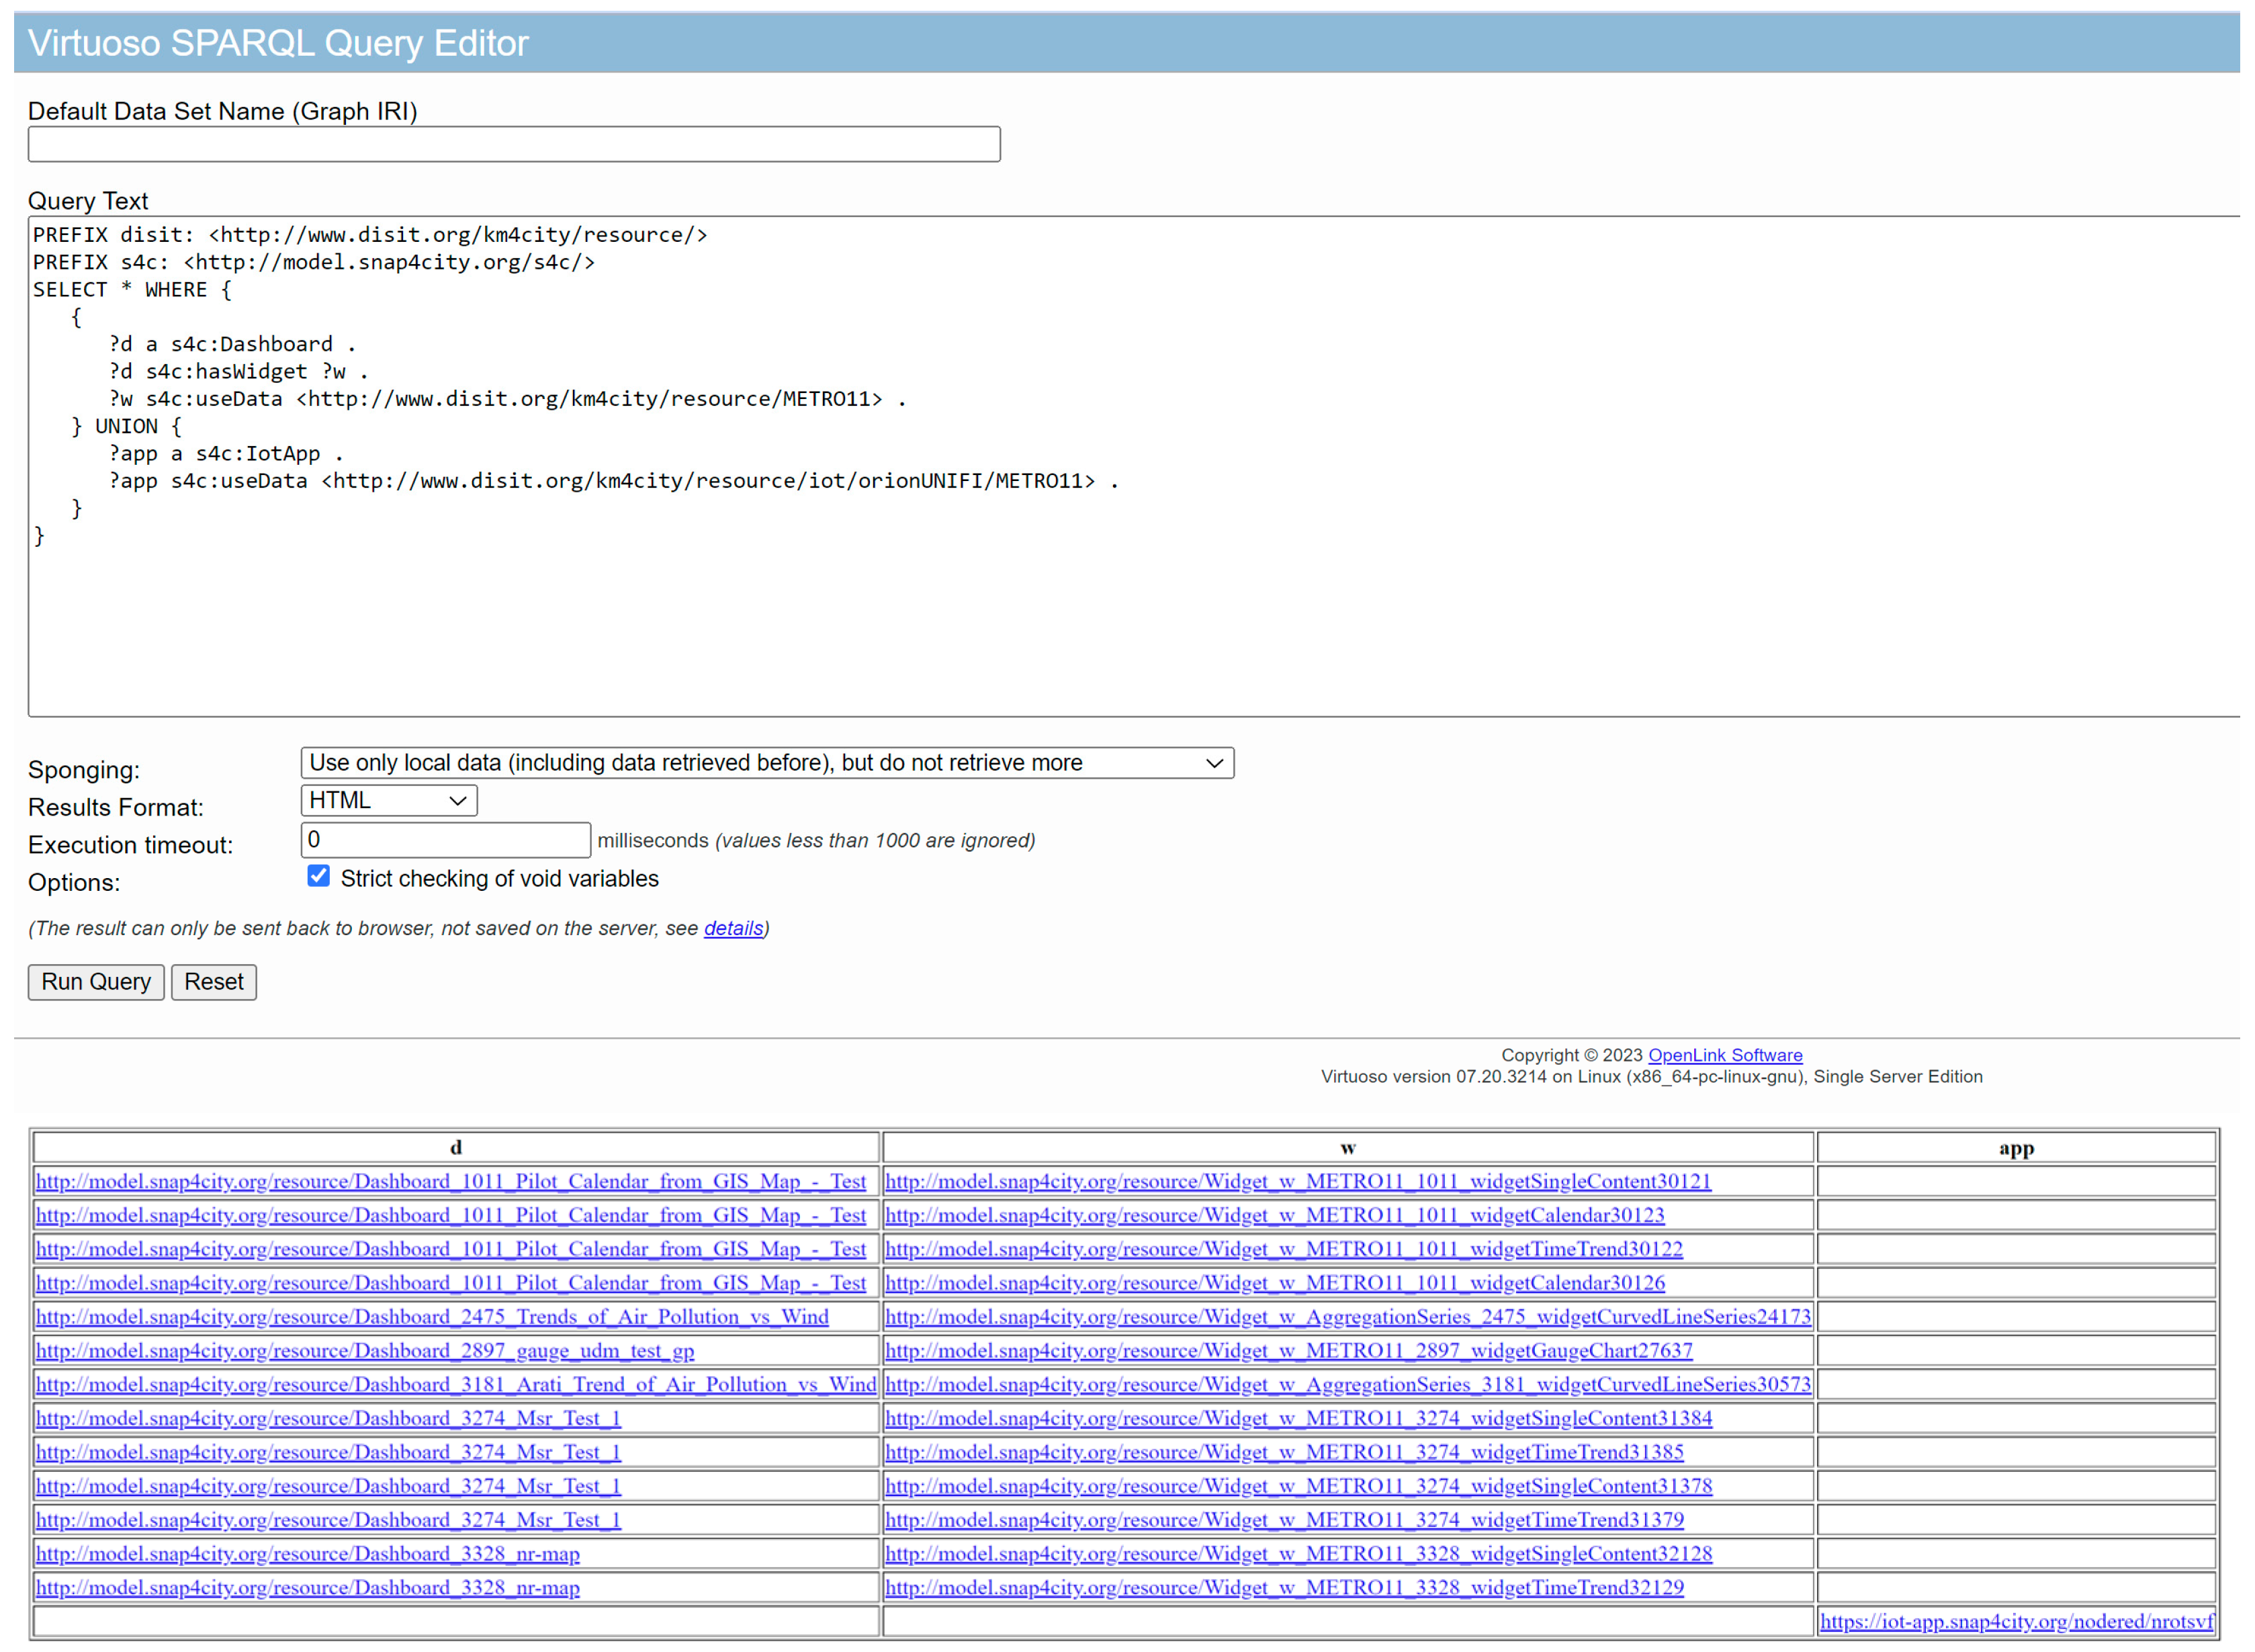Open the OpenLink Software link
Screen dimensions: 2255x1652
[1724, 1055]
